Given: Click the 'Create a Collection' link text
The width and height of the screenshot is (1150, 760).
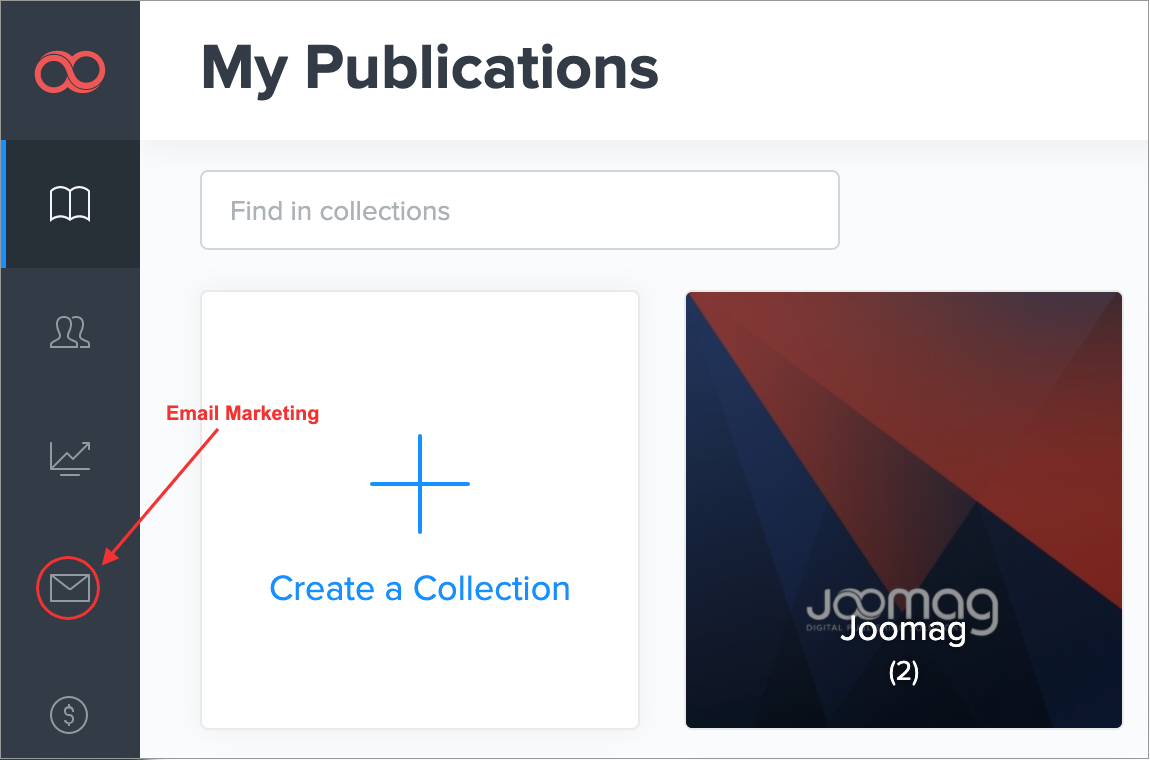Looking at the screenshot, I should tap(420, 588).
